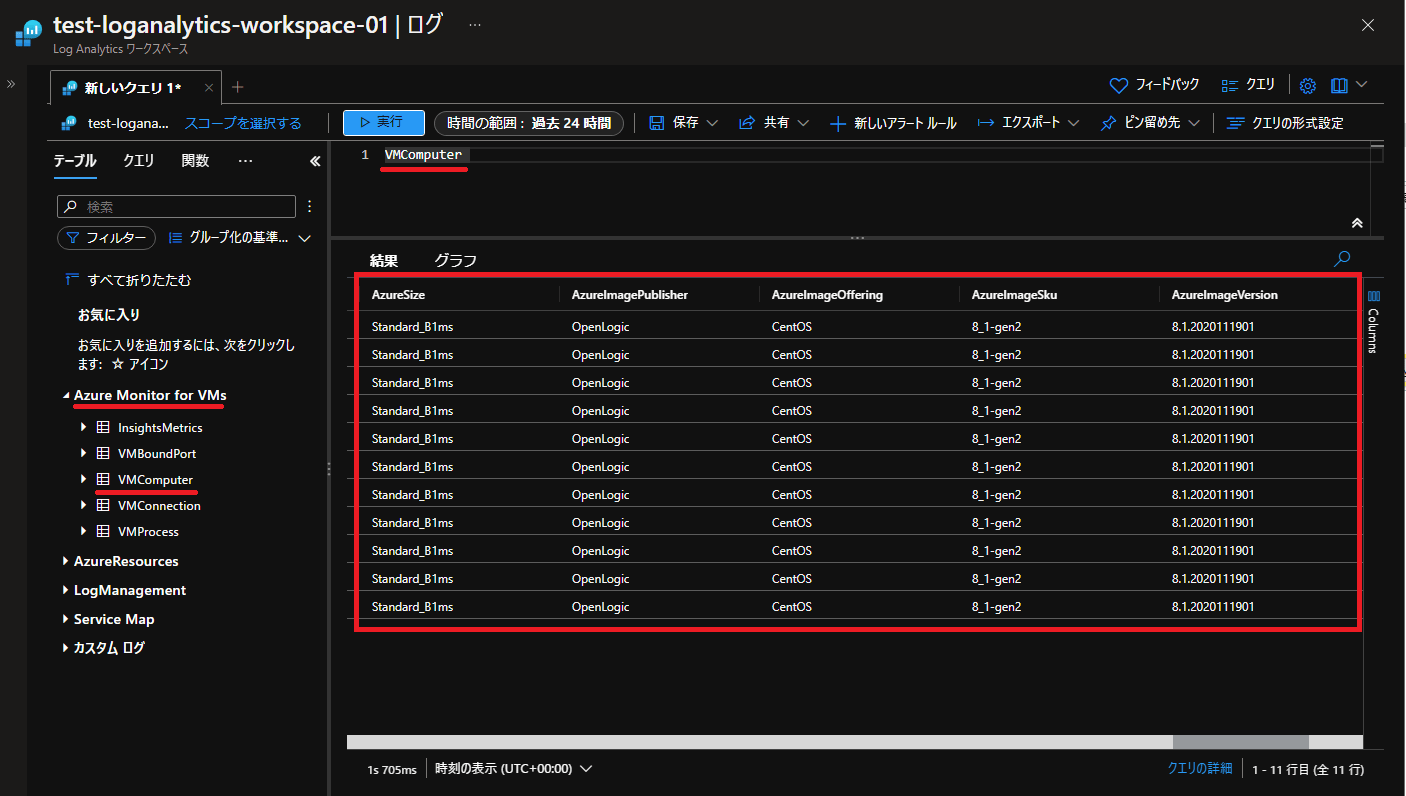Select the 結果 results tab
The image size is (1406, 796).
click(384, 260)
